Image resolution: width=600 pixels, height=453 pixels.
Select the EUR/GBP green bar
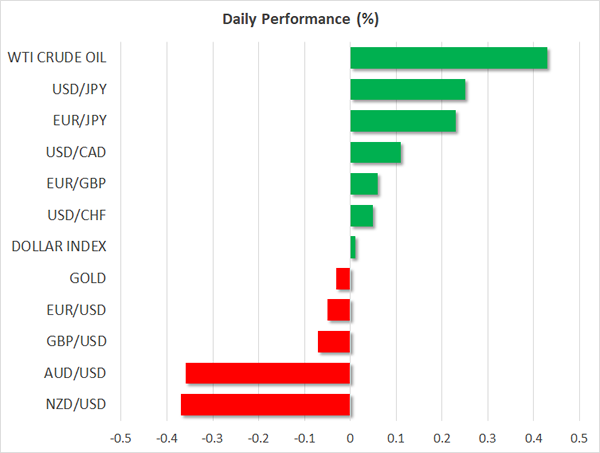click(364, 184)
